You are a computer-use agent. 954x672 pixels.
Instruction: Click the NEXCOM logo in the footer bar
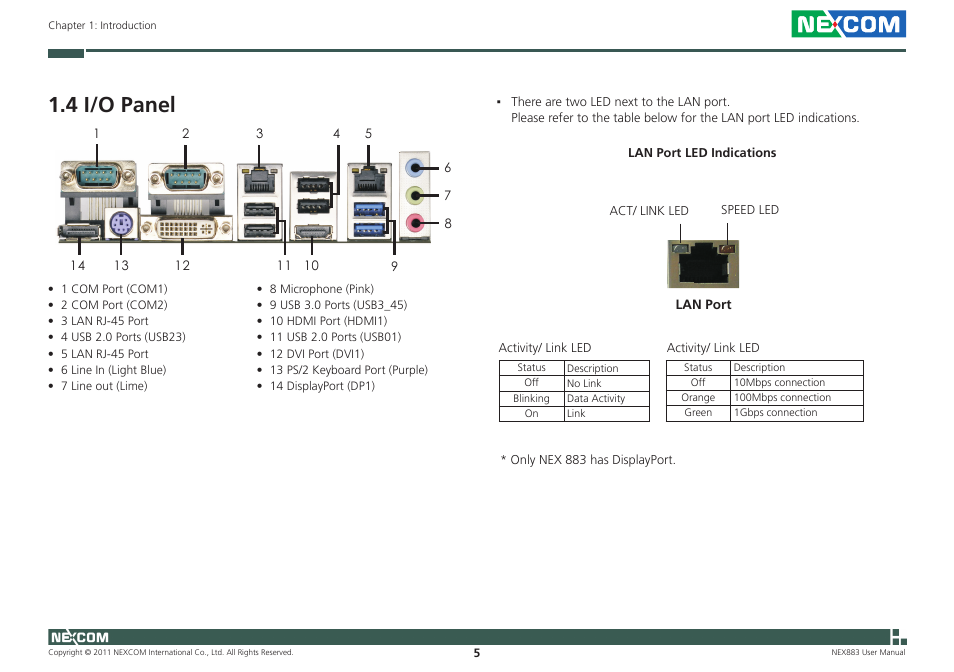tap(79, 637)
